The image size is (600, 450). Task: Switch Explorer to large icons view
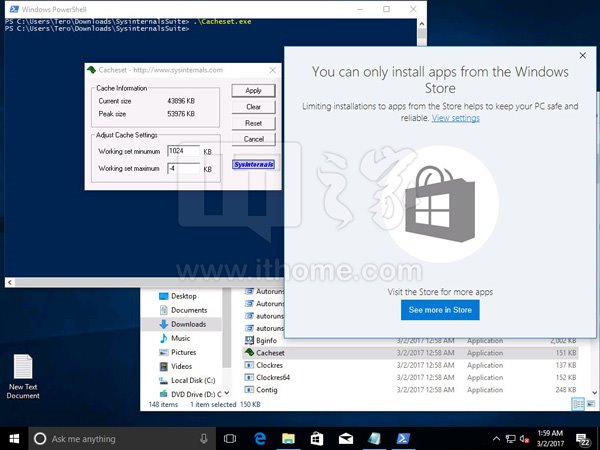coord(591,404)
